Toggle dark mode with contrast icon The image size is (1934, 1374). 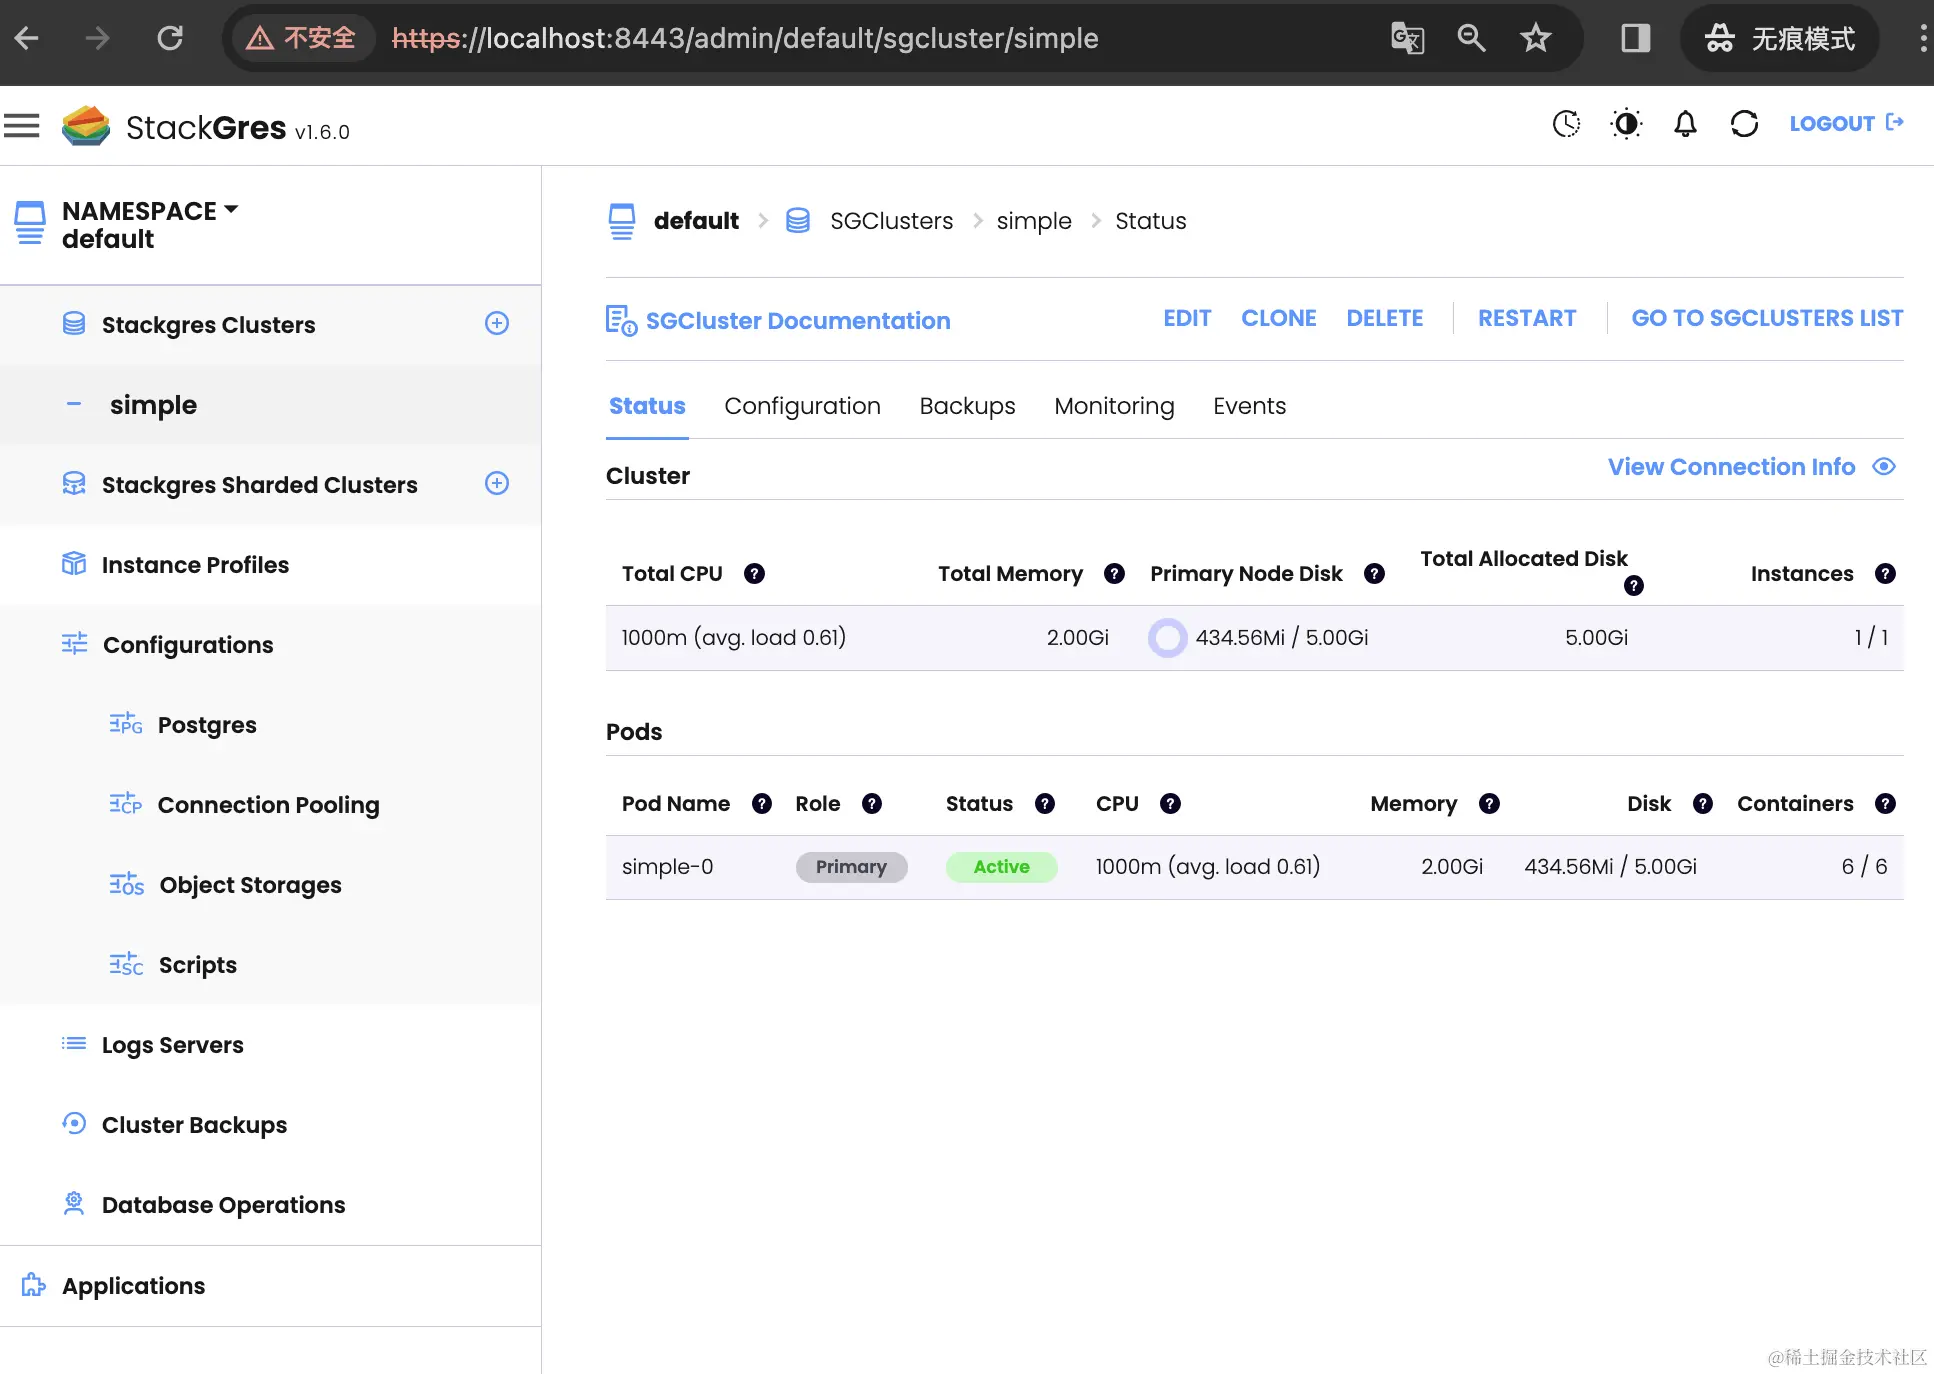(1626, 124)
